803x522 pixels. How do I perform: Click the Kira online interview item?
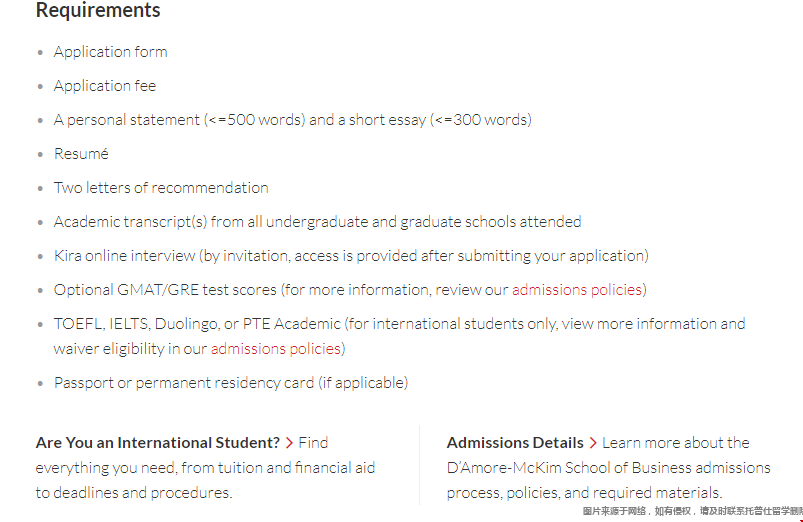[351, 256]
